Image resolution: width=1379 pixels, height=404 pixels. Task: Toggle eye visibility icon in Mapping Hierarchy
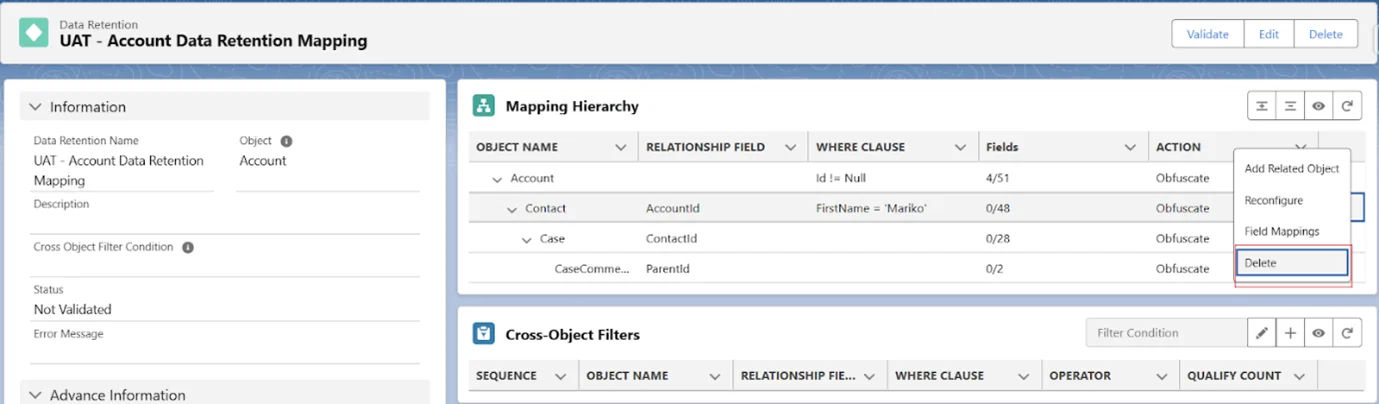1319,106
